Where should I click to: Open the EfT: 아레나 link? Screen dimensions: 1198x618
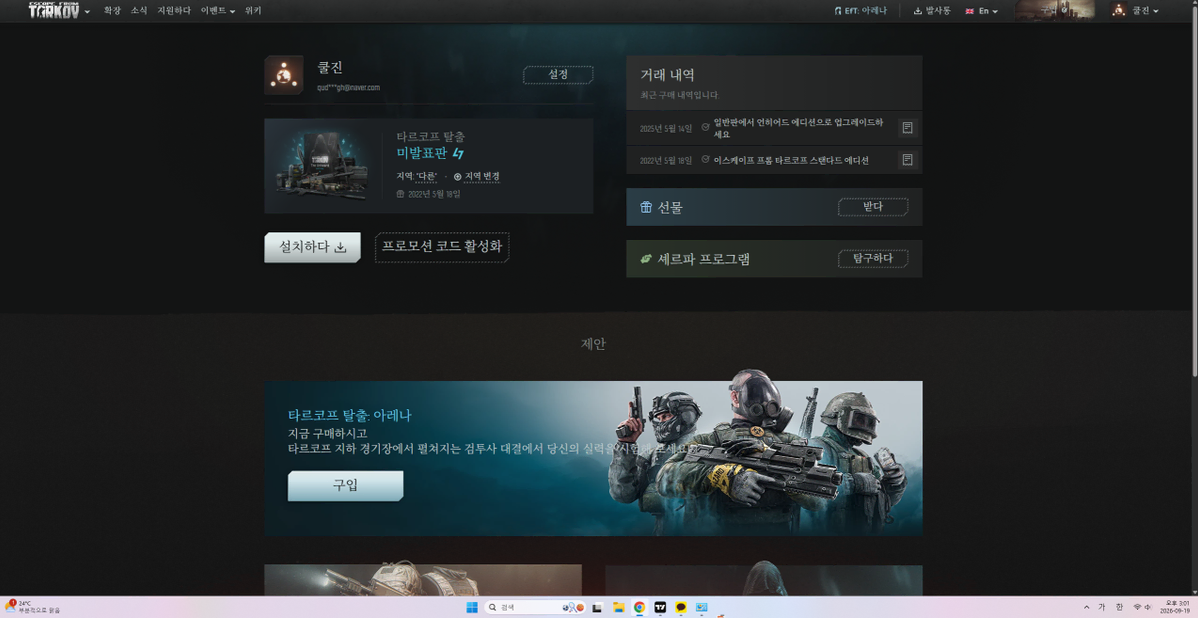tap(861, 11)
